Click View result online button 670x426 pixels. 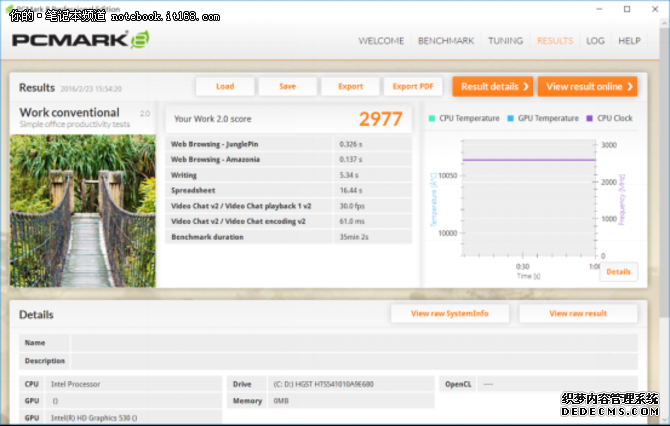click(x=588, y=86)
